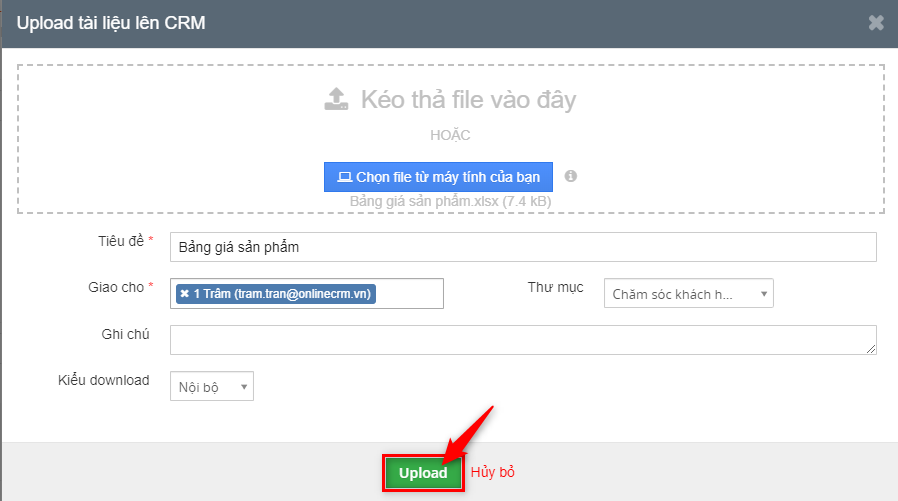Remove assignee 1 Trâm using x icon
The width and height of the screenshot is (898, 501).
185,293
